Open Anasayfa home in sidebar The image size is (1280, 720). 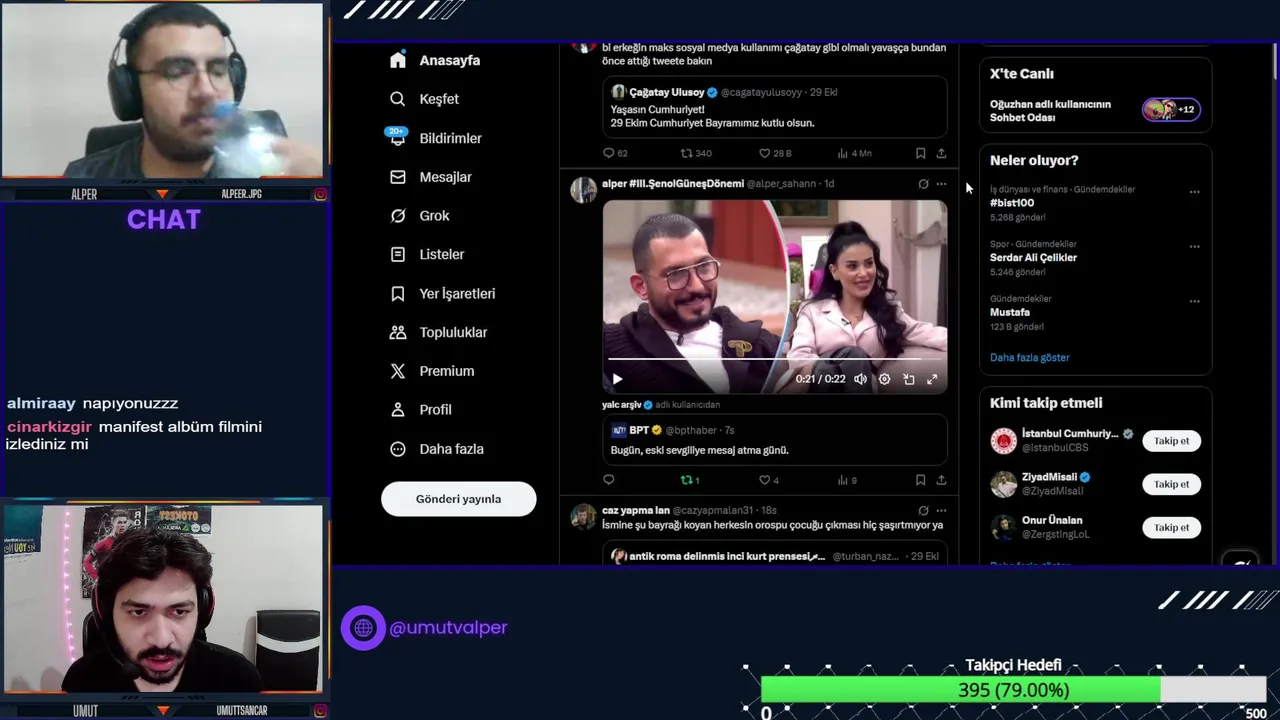click(435, 60)
